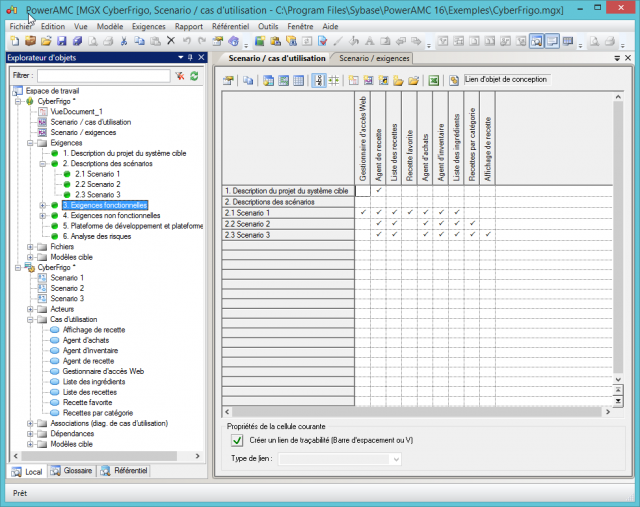
Task: Open the Outils menu
Action: click(268, 27)
